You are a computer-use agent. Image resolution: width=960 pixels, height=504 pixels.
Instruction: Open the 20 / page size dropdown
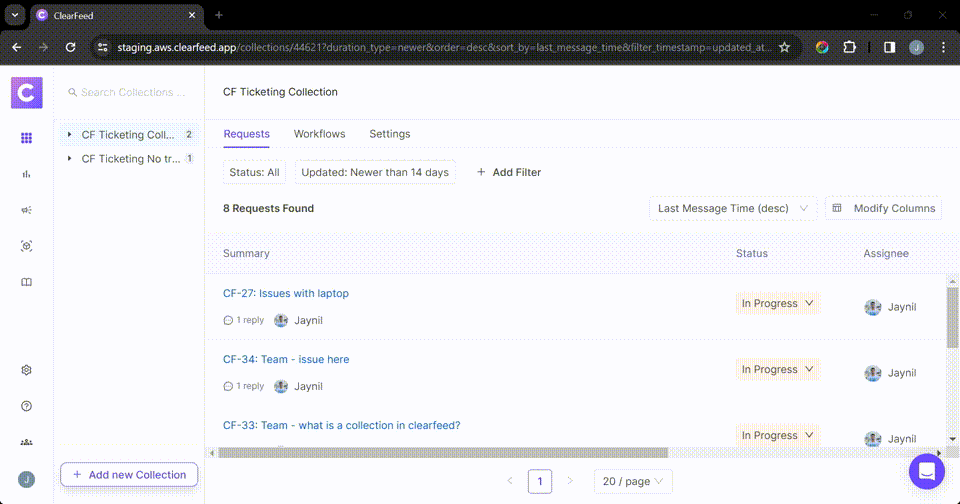click(632, 481)
